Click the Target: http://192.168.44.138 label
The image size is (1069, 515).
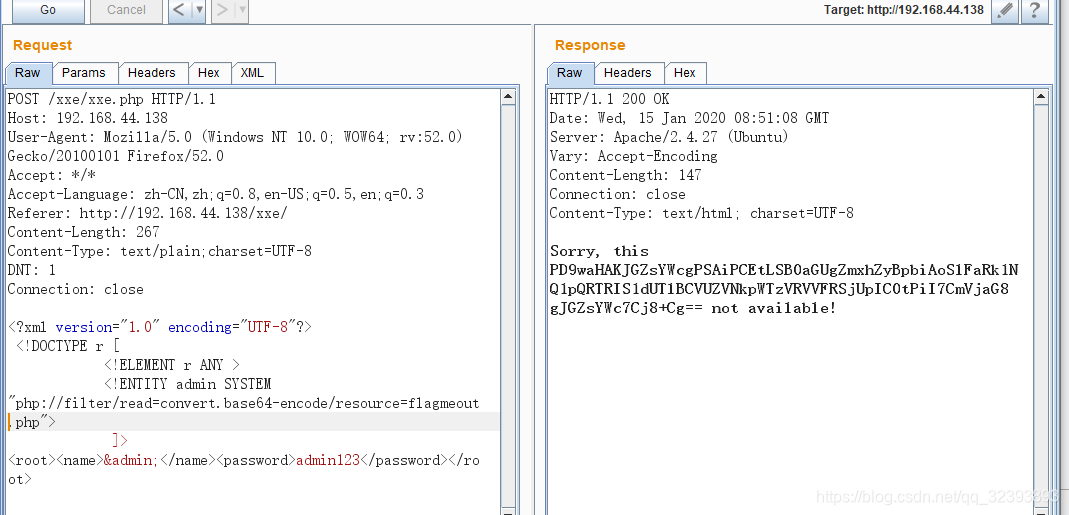point(904,10)
